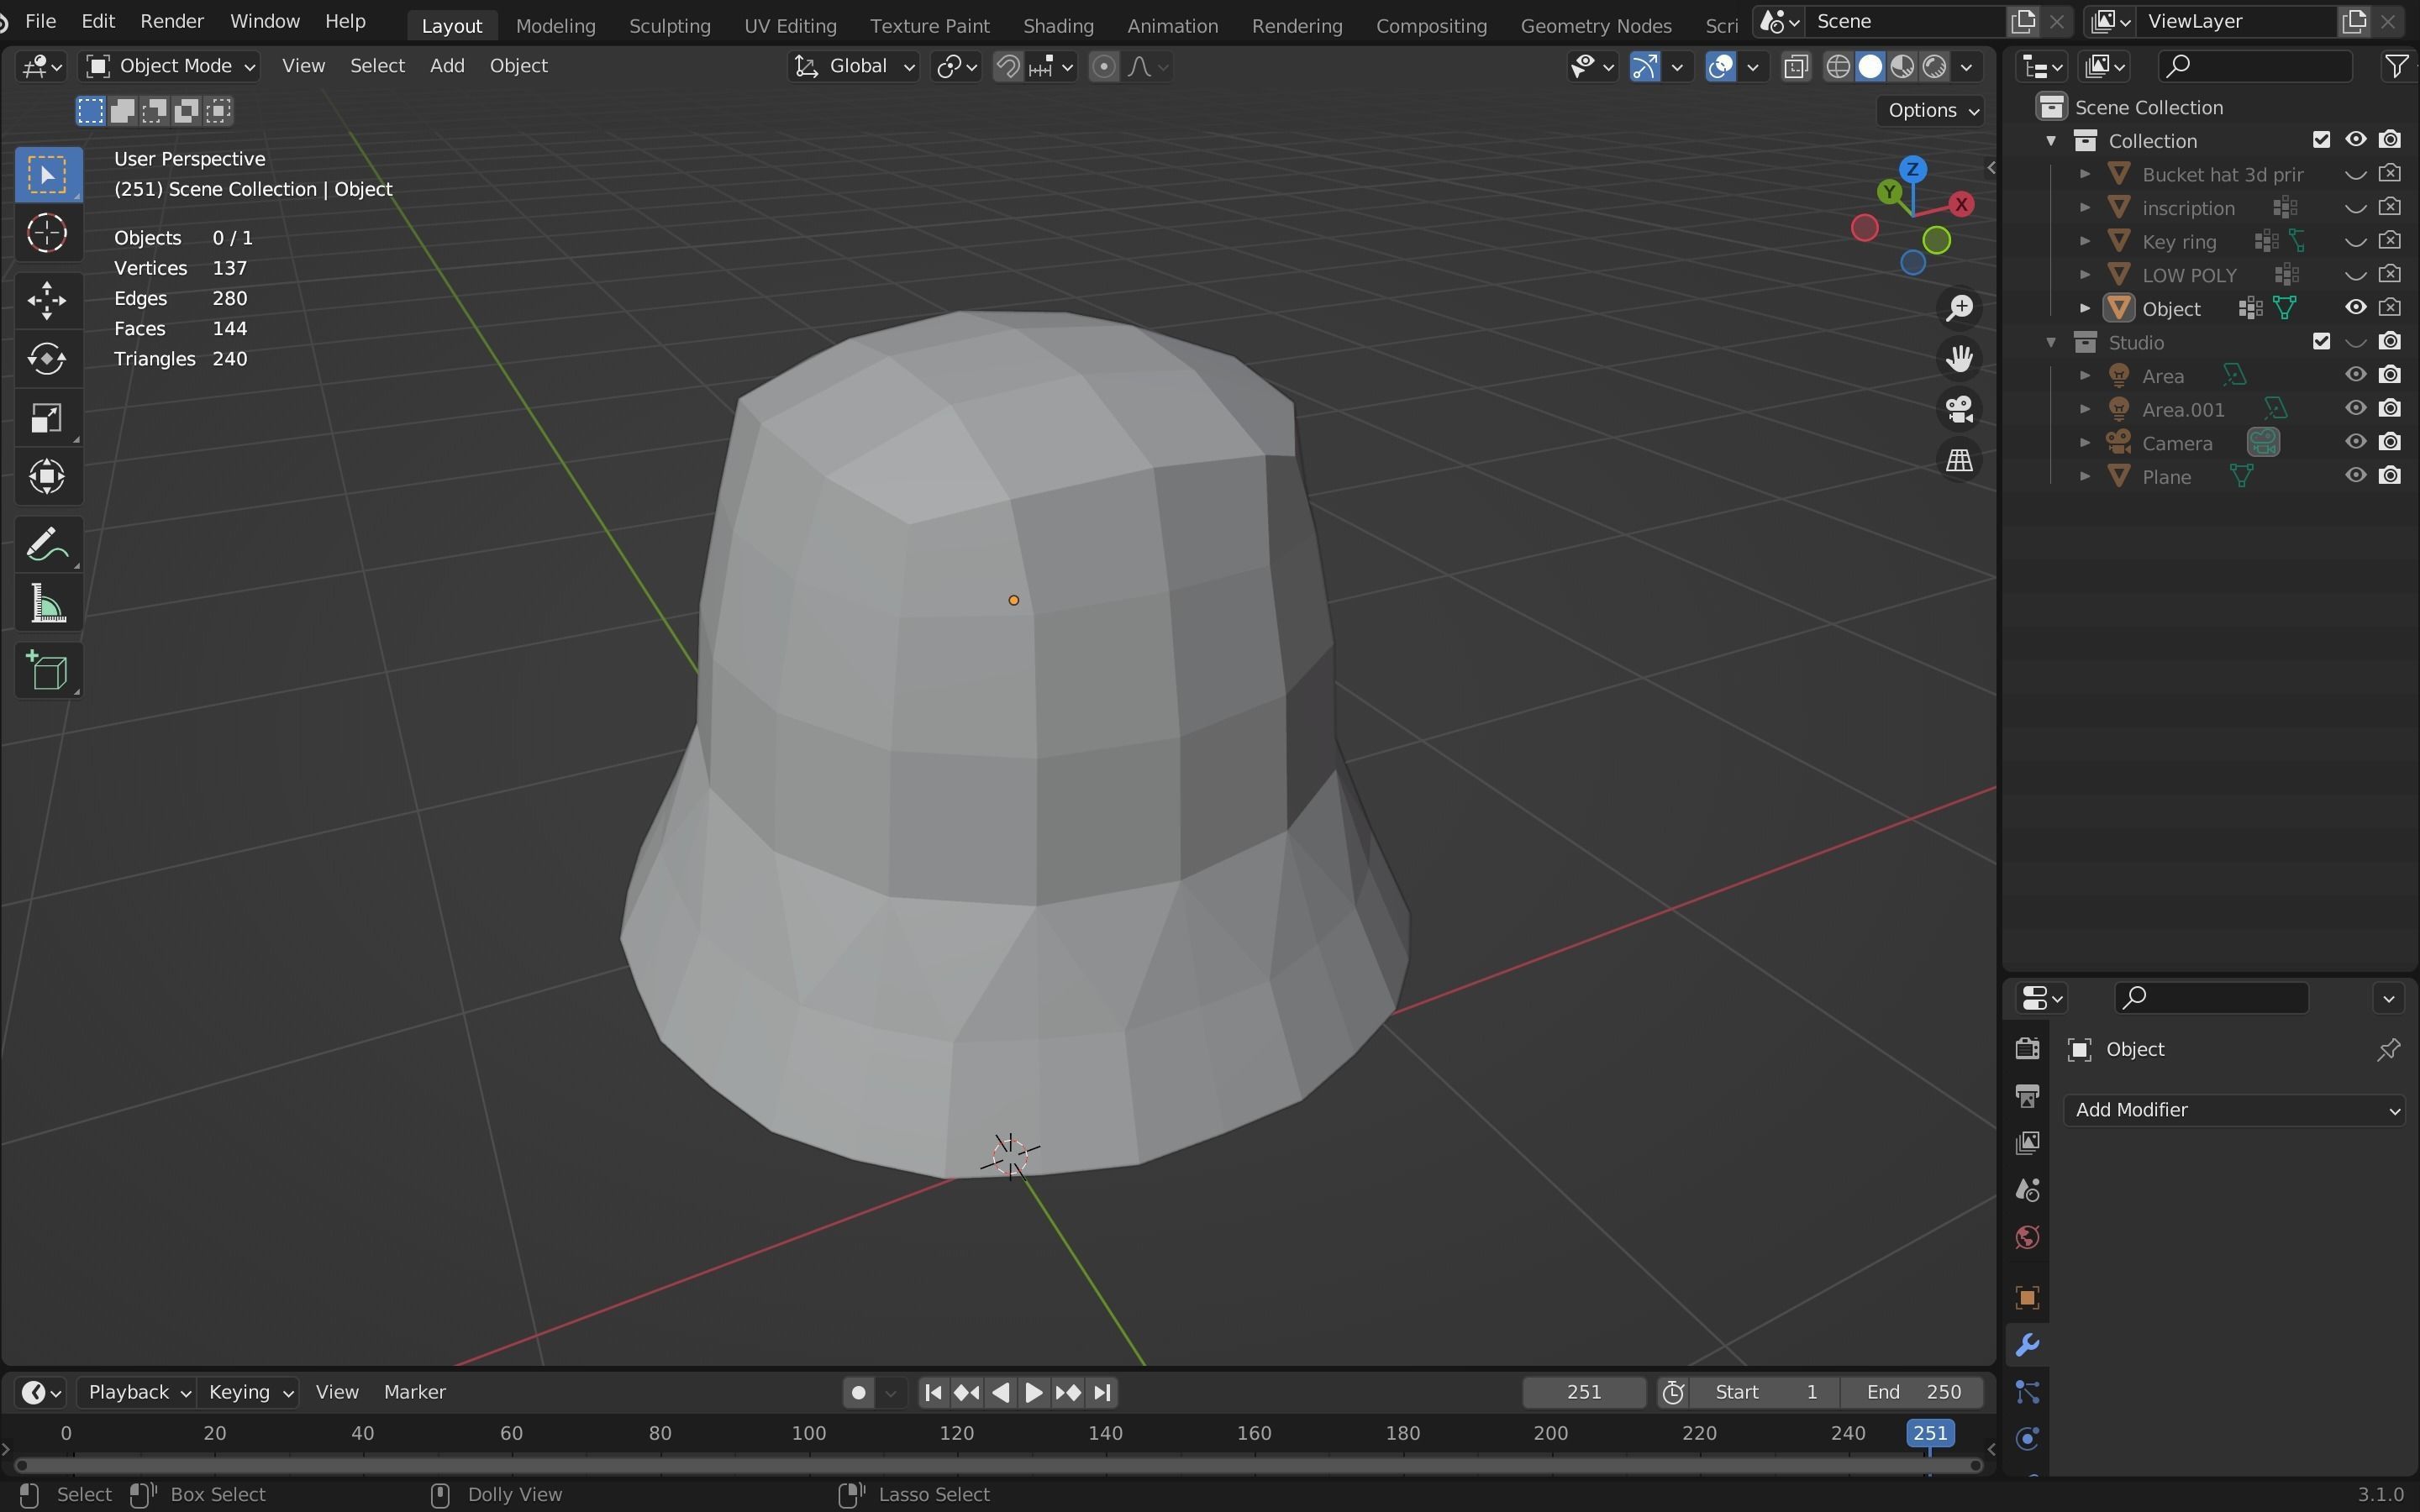Open Output properties tab icon
Image resolution: width=2420 pixels, height=1512 pixels.
pos(2027,1096)
